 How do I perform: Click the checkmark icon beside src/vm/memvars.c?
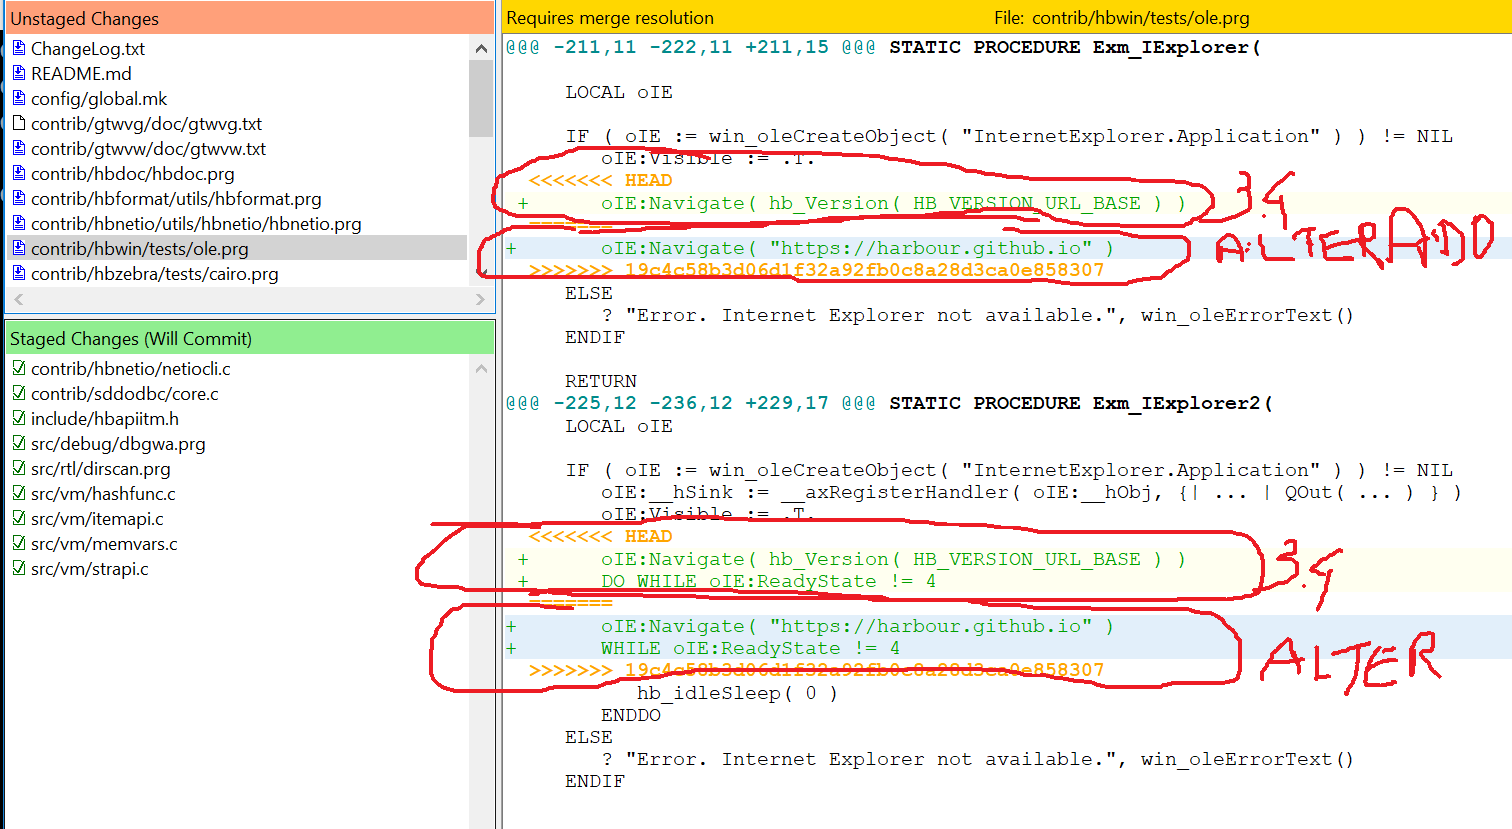18,543
